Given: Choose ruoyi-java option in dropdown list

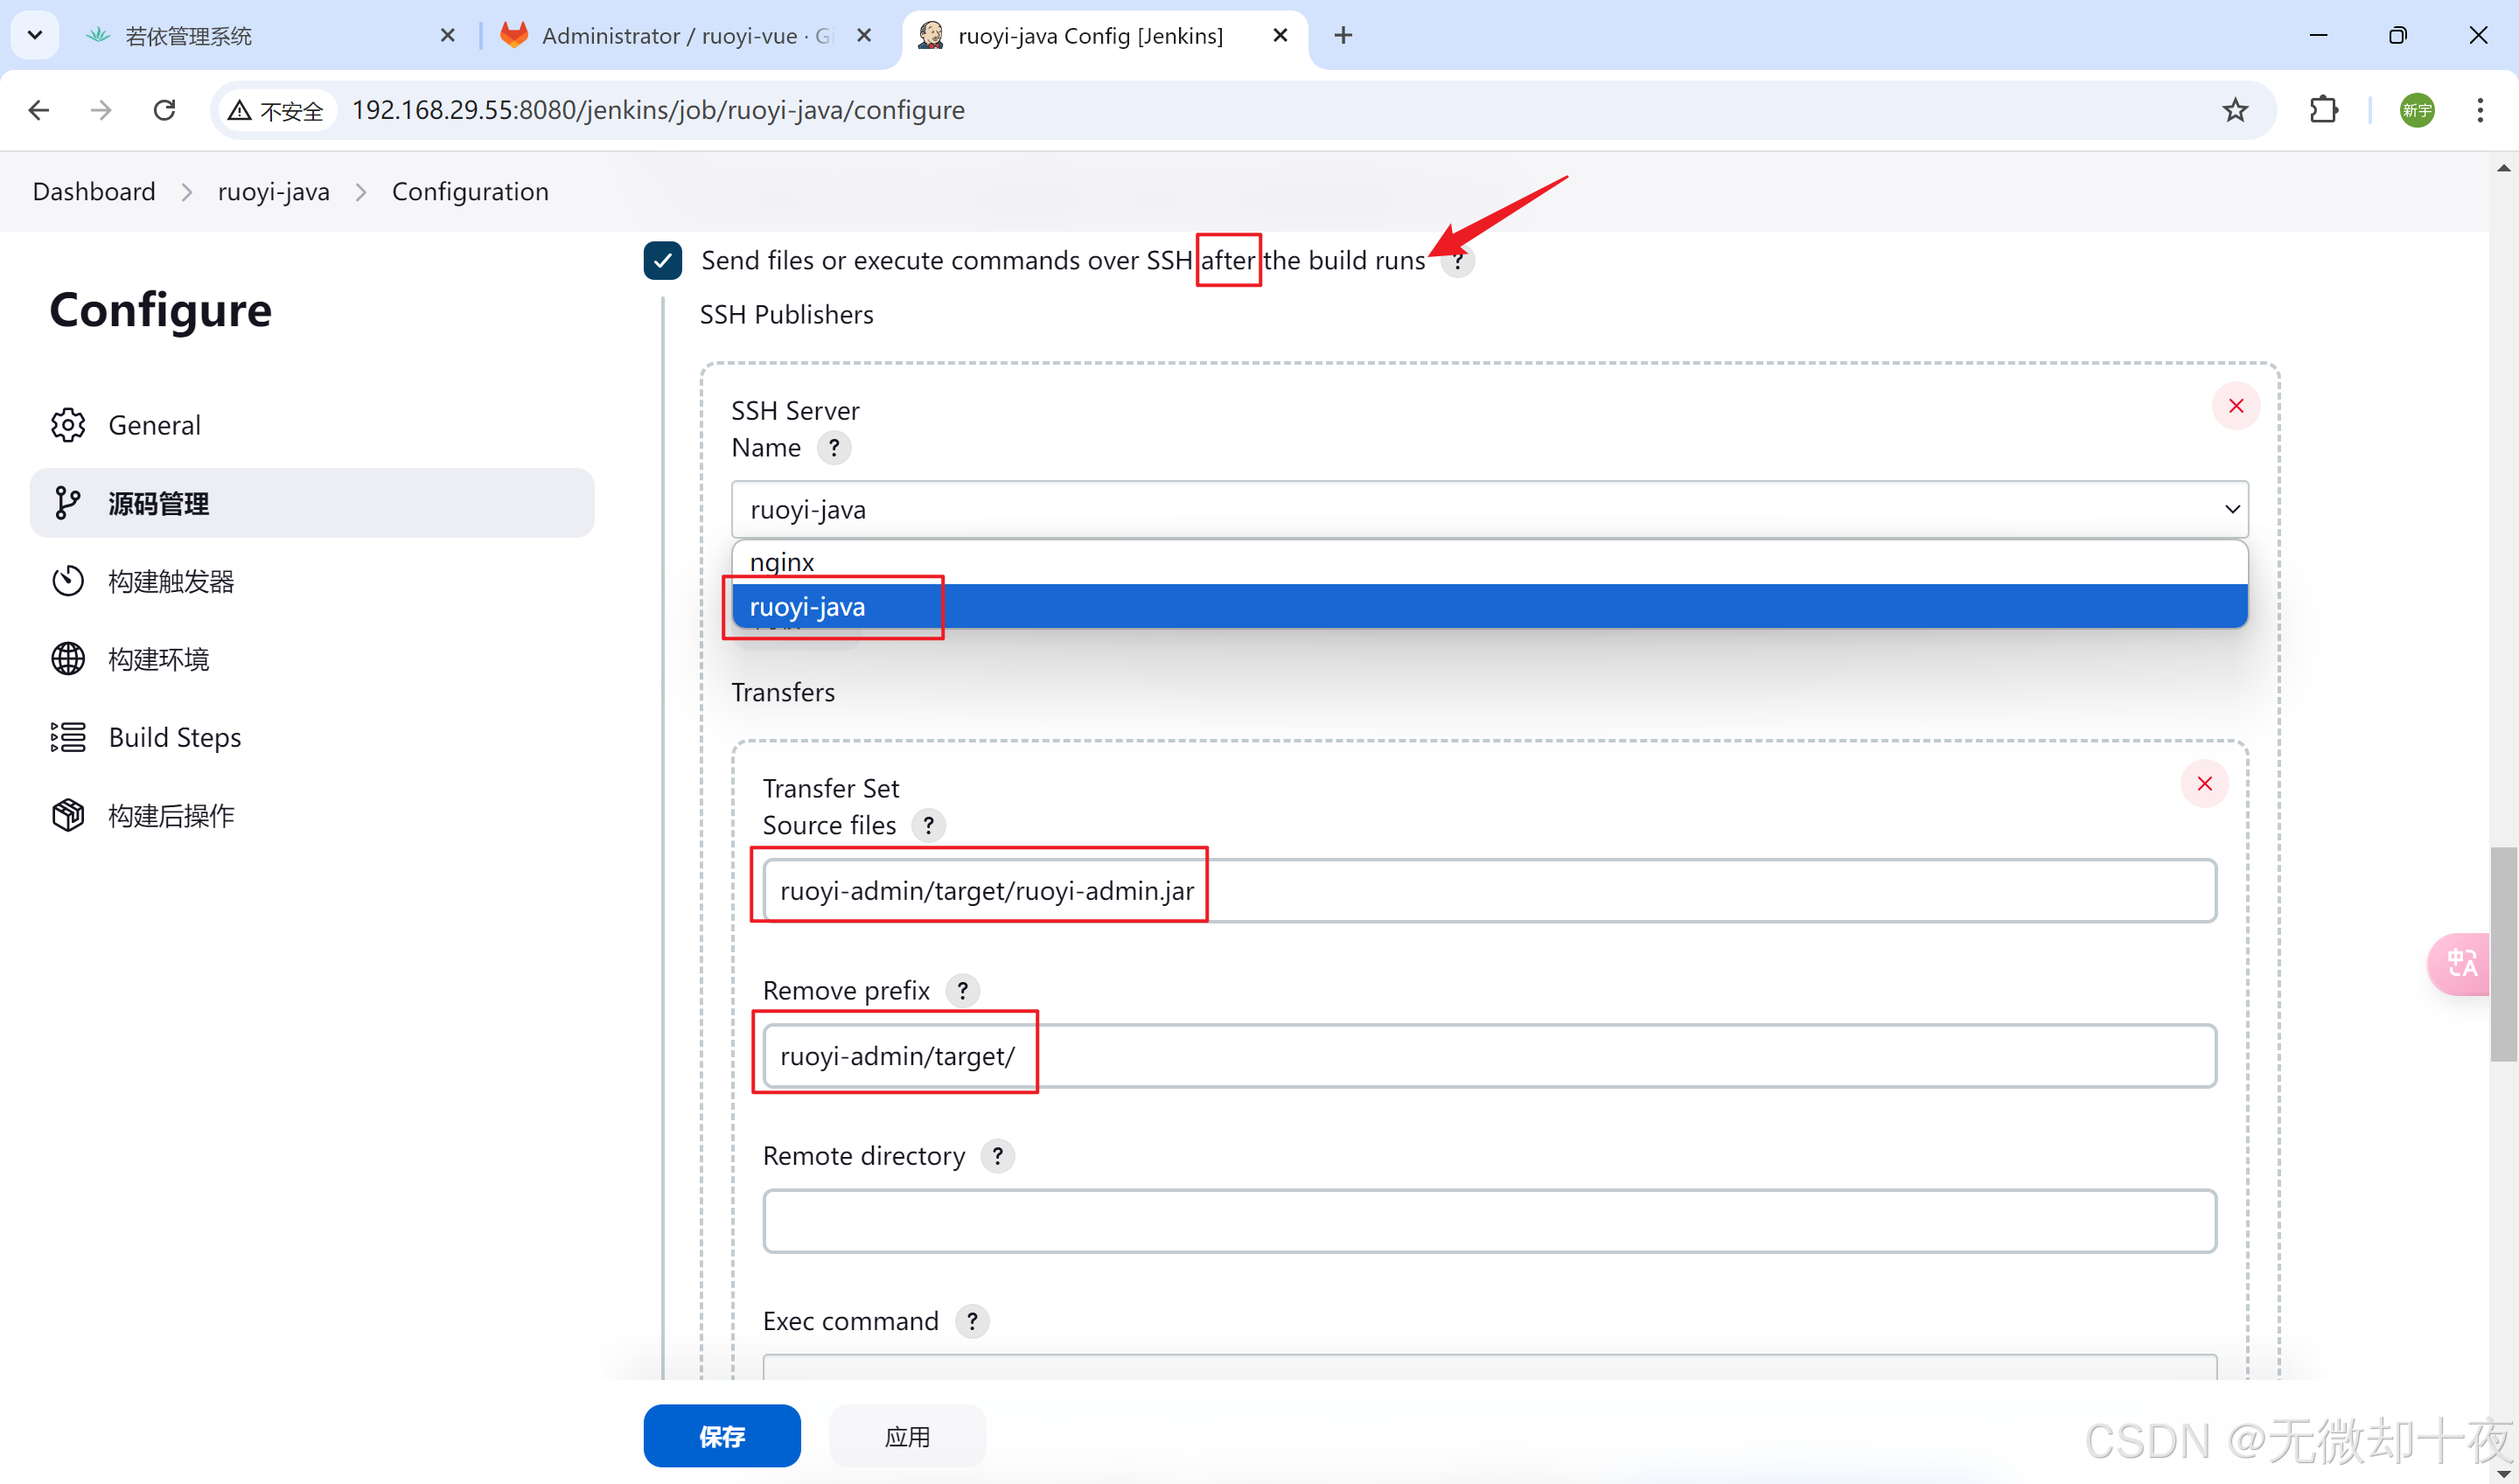Looking at the screenshot, I should pyautogui.click(x=808, y=607).
